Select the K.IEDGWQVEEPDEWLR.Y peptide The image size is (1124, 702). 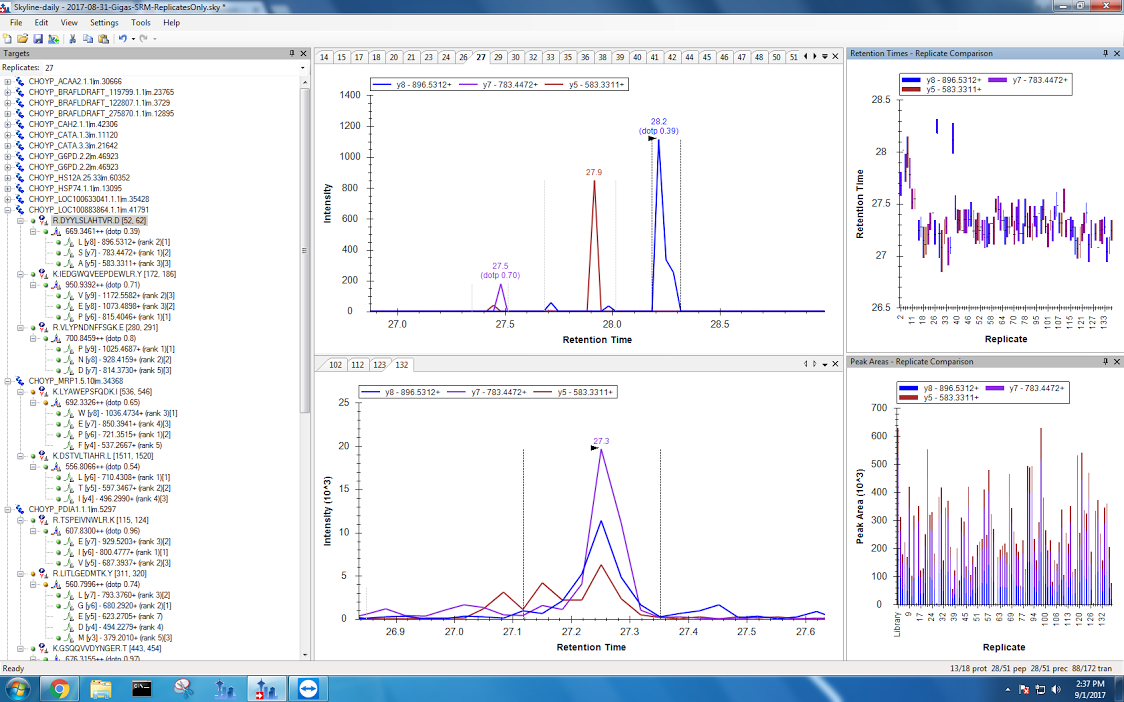[99, 274]
